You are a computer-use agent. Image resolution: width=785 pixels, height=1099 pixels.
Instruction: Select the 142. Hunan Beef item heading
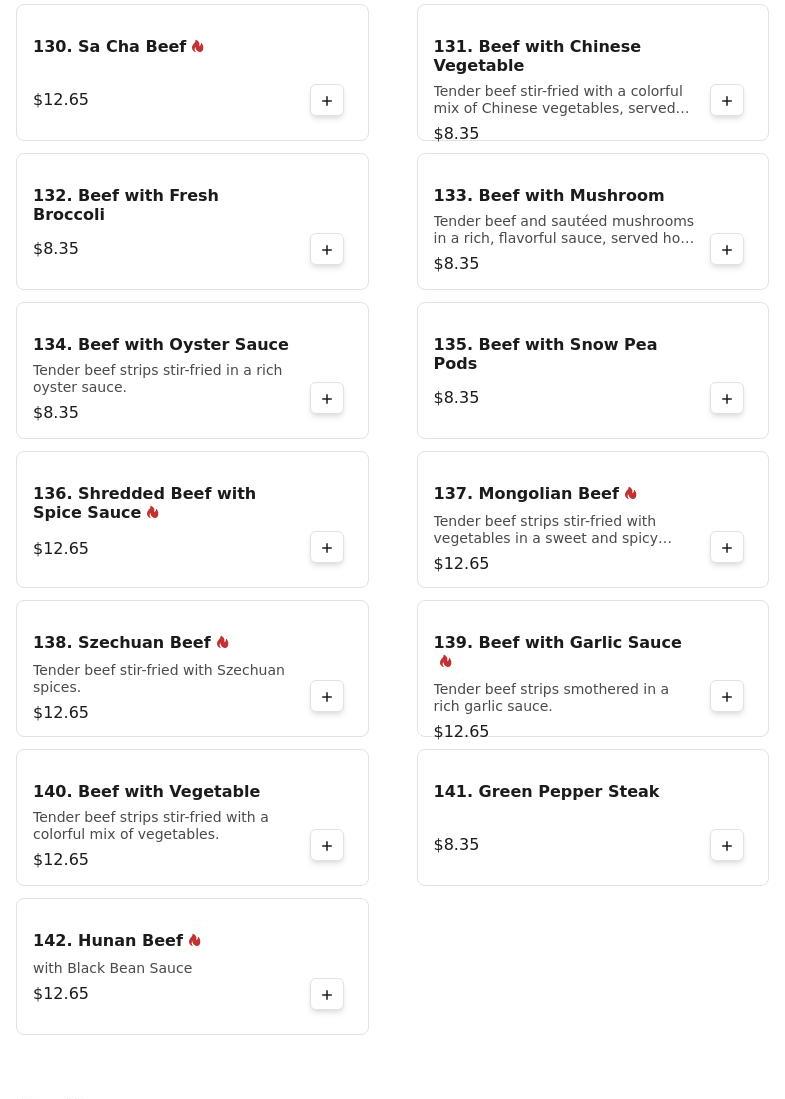[x=108, y=941]
